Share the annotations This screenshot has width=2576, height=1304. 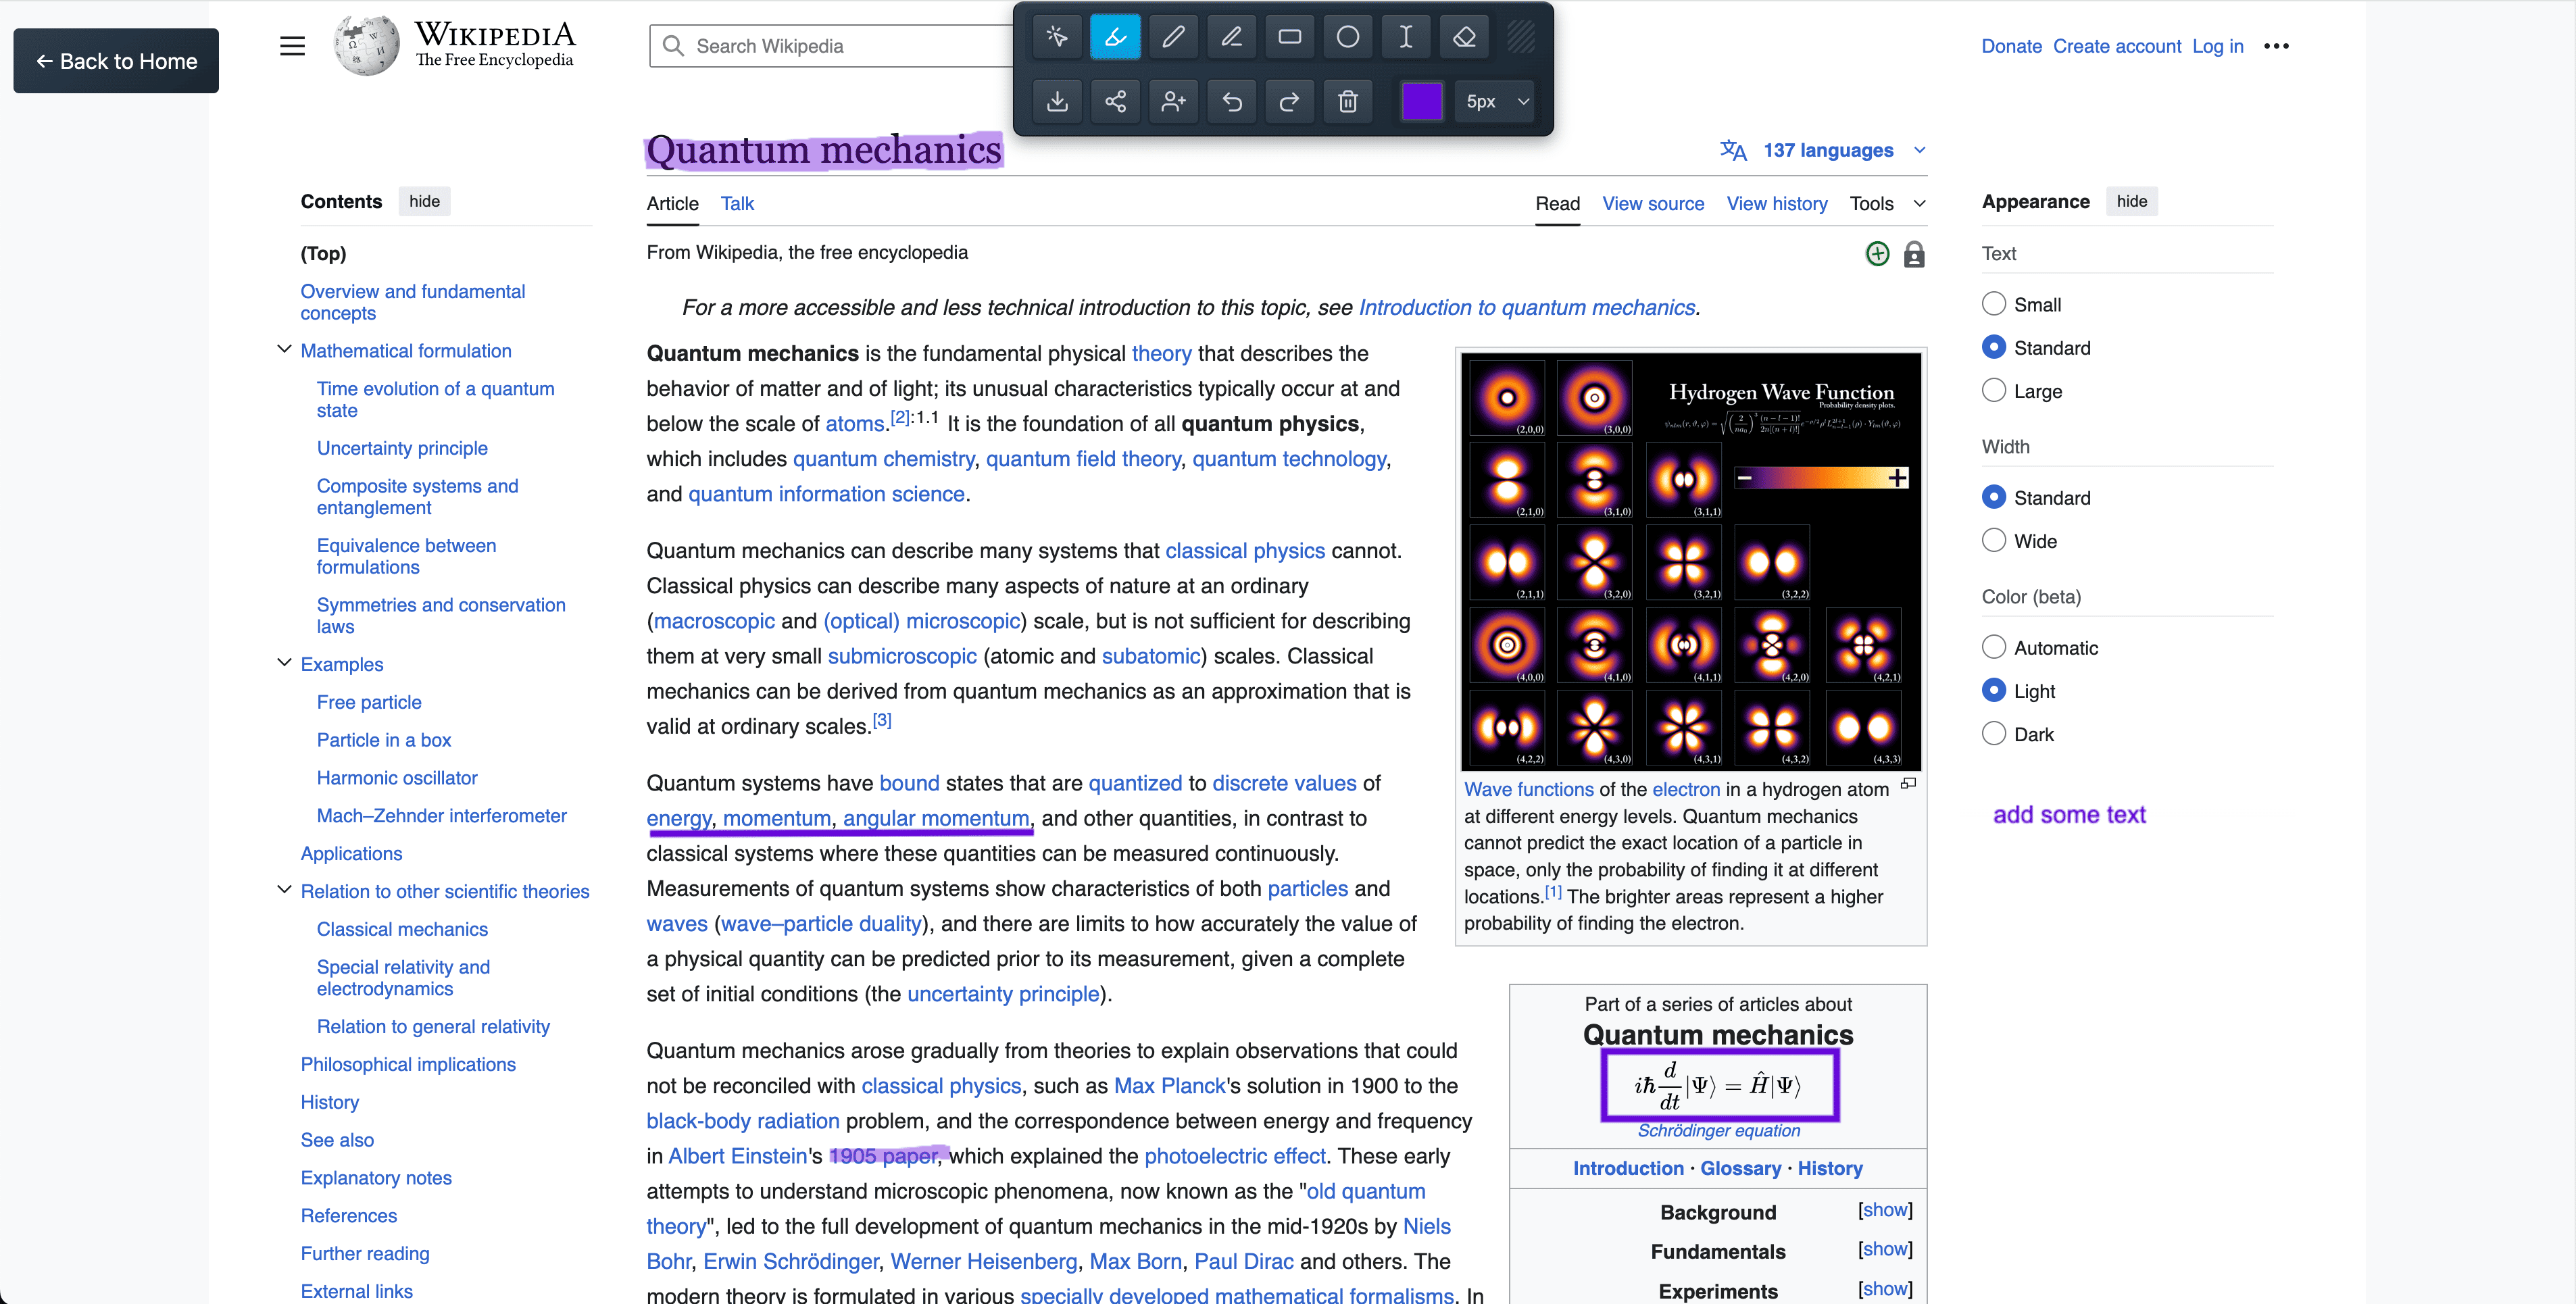point(1115,101)
